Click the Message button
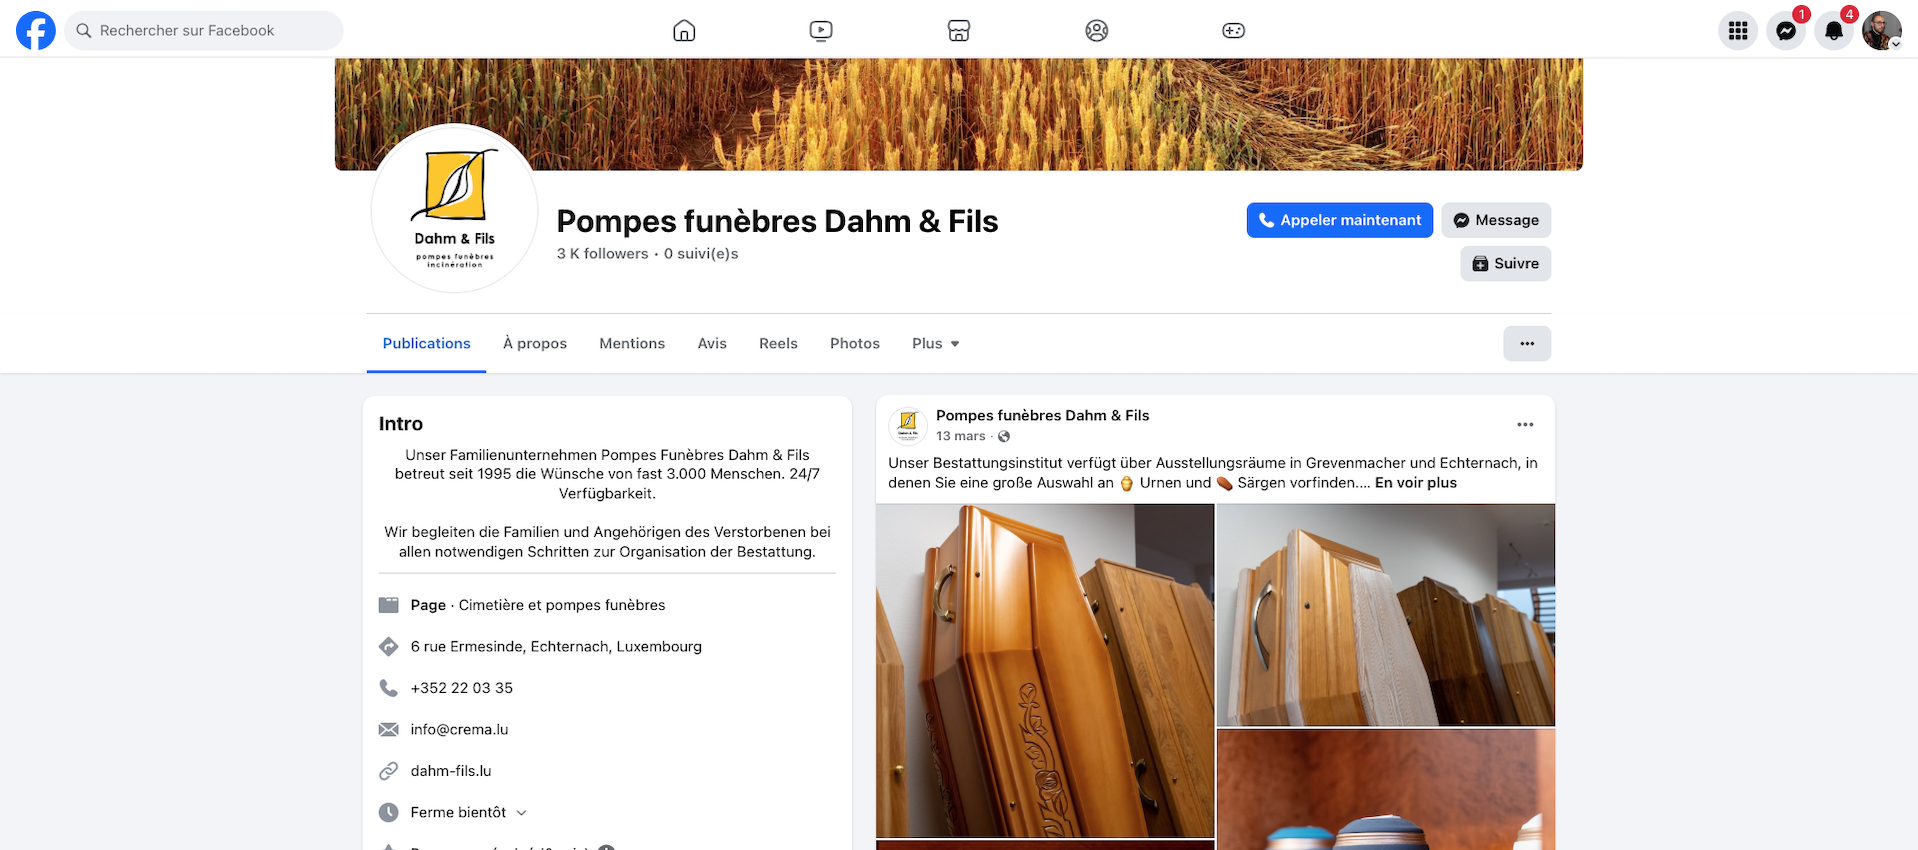The height and width of the screenshot is (850, 1918). pos(1496,220)
